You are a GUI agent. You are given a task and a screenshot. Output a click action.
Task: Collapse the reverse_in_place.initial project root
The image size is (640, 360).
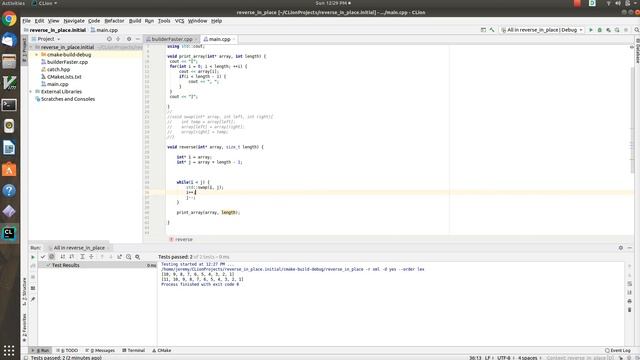pyautogui.click(x=31, y=47)
